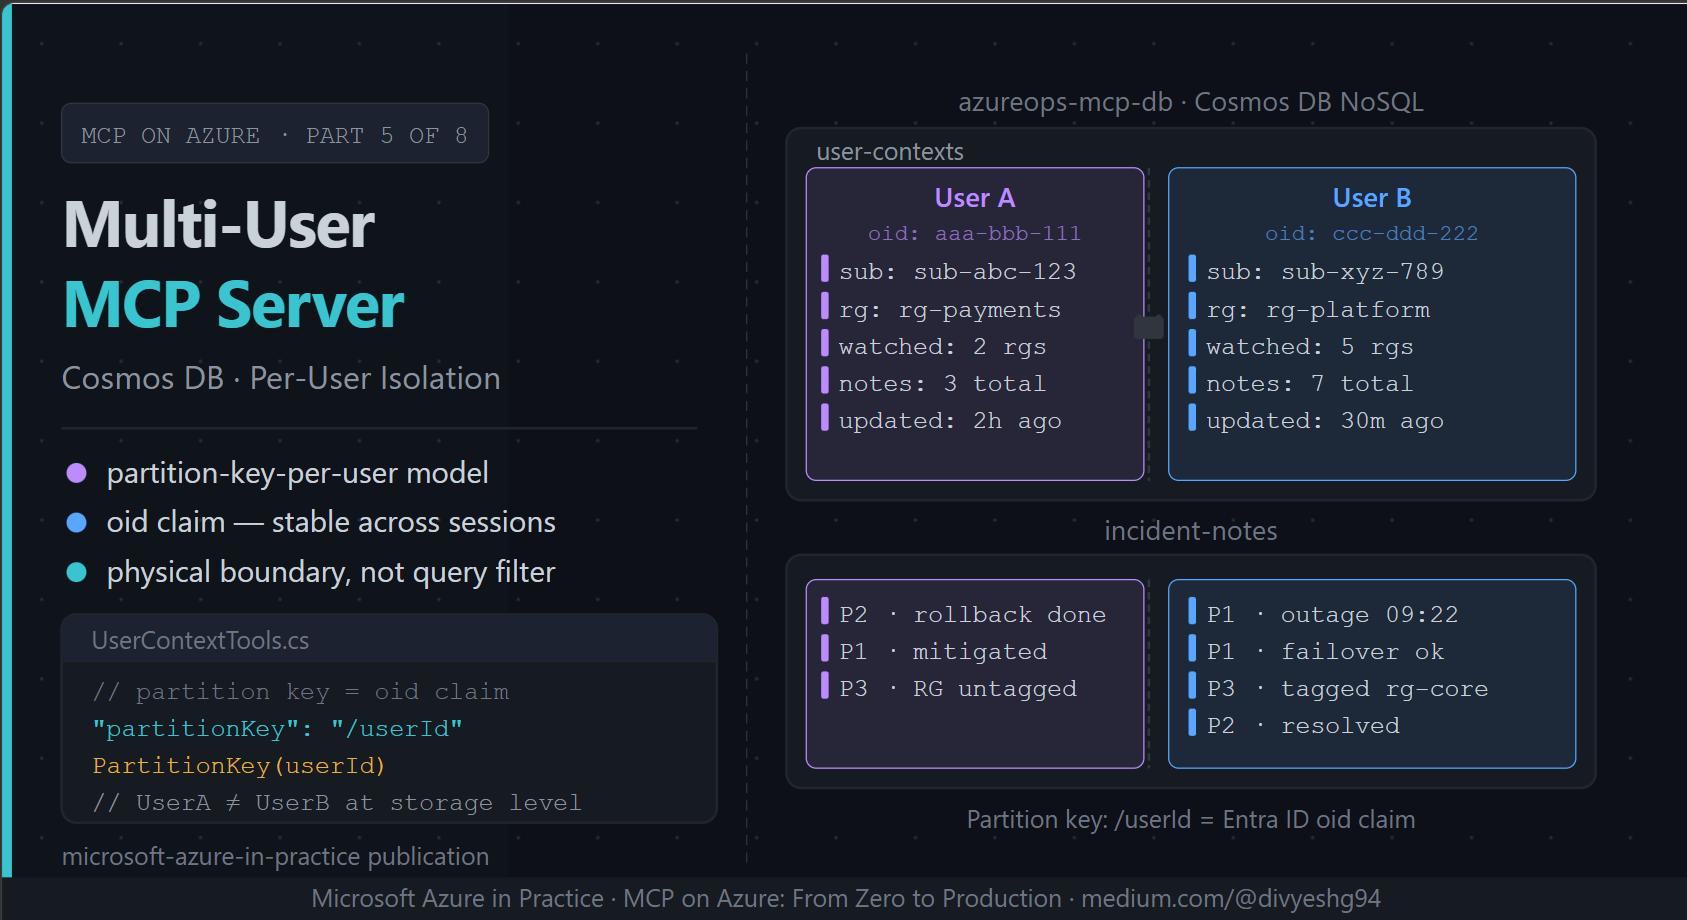Click 'microsoft-azure-in-practice publication' text
Viewport: 1687px width, 920px height.
point(275,857)
